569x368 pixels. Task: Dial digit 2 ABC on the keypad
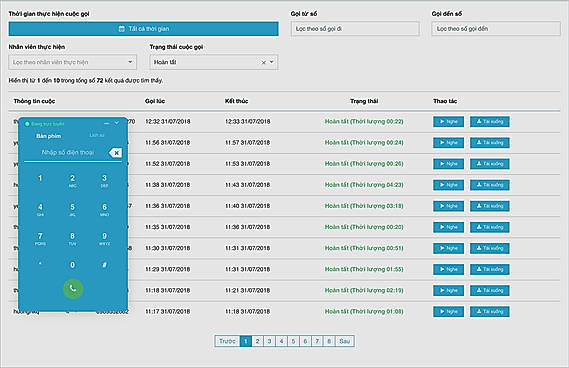pyautogui.click(x=73, y=180)
